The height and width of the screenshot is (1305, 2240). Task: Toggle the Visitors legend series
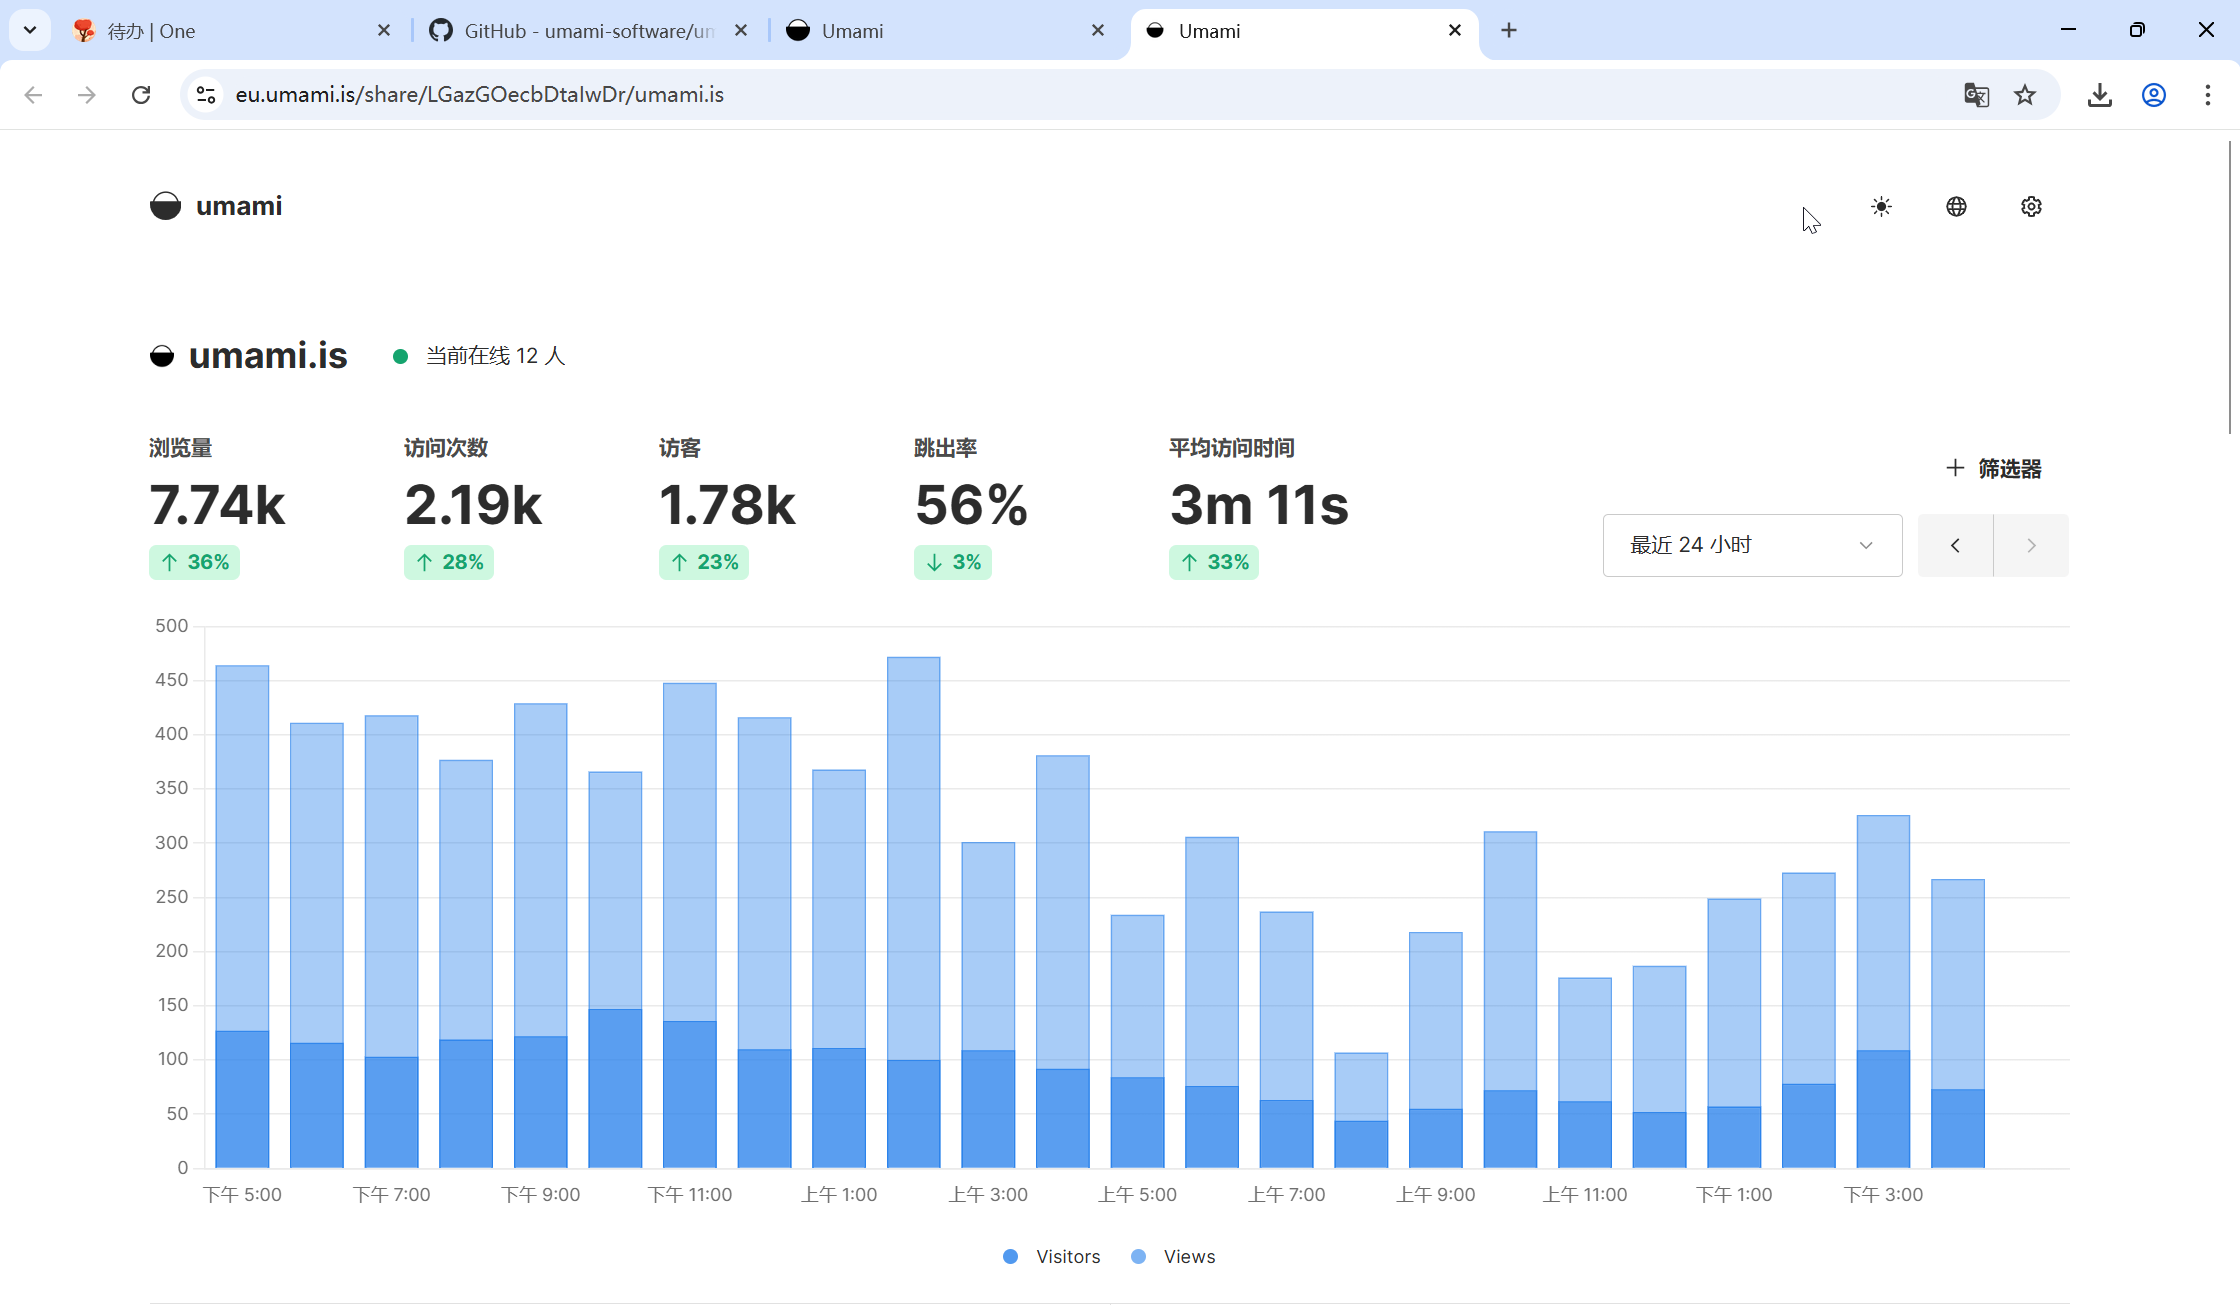click(x=1052, y=1256)
